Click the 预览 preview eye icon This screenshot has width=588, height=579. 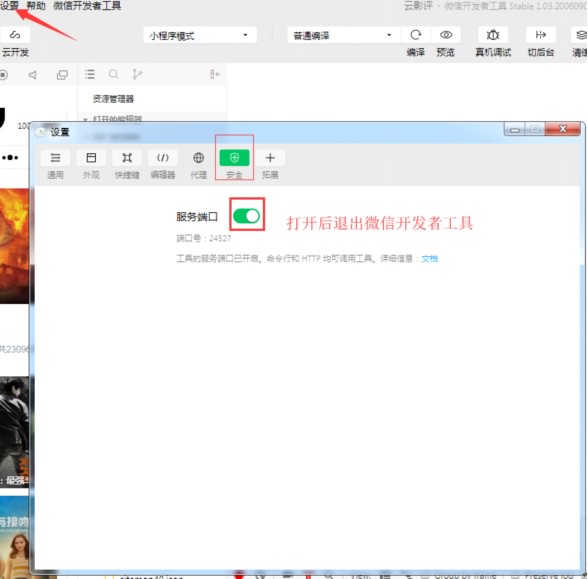(x=446, y=35)
